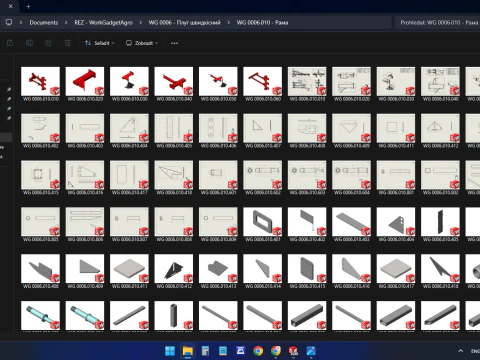
Task: Go to Documents in the breadcrumb
Action: tap(44, 22)
